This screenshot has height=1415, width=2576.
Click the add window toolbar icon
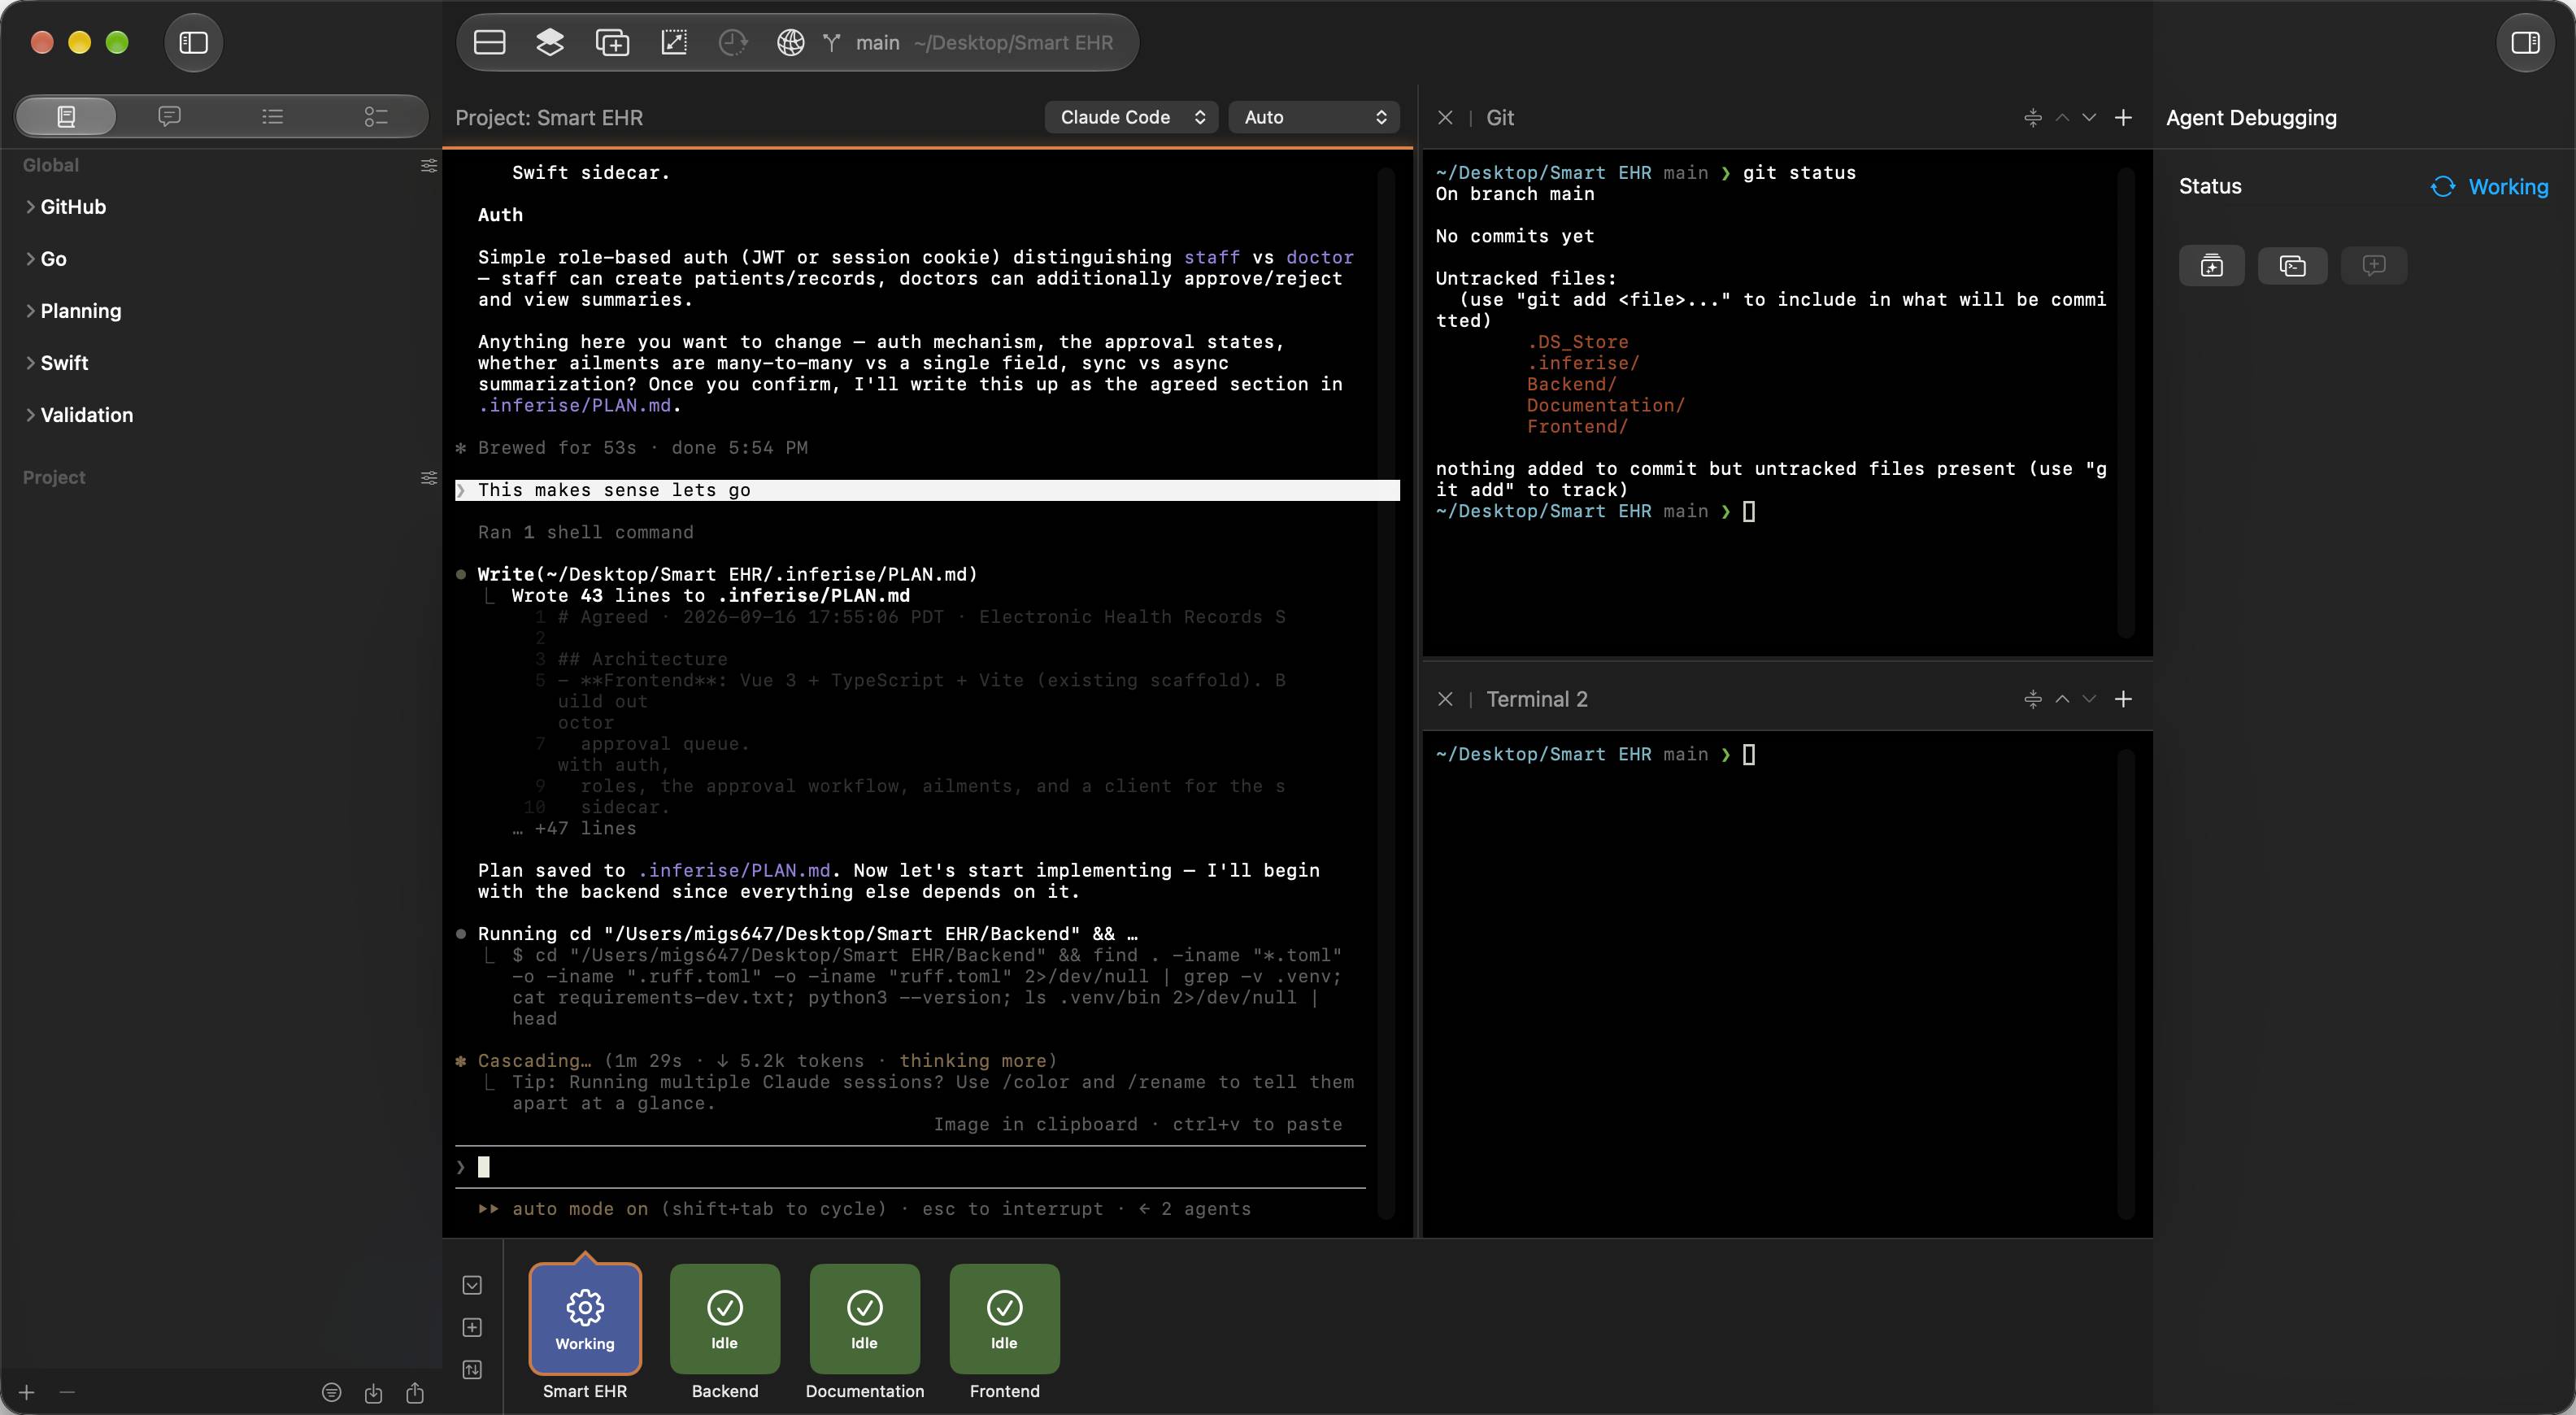click(x=612, y=43)
